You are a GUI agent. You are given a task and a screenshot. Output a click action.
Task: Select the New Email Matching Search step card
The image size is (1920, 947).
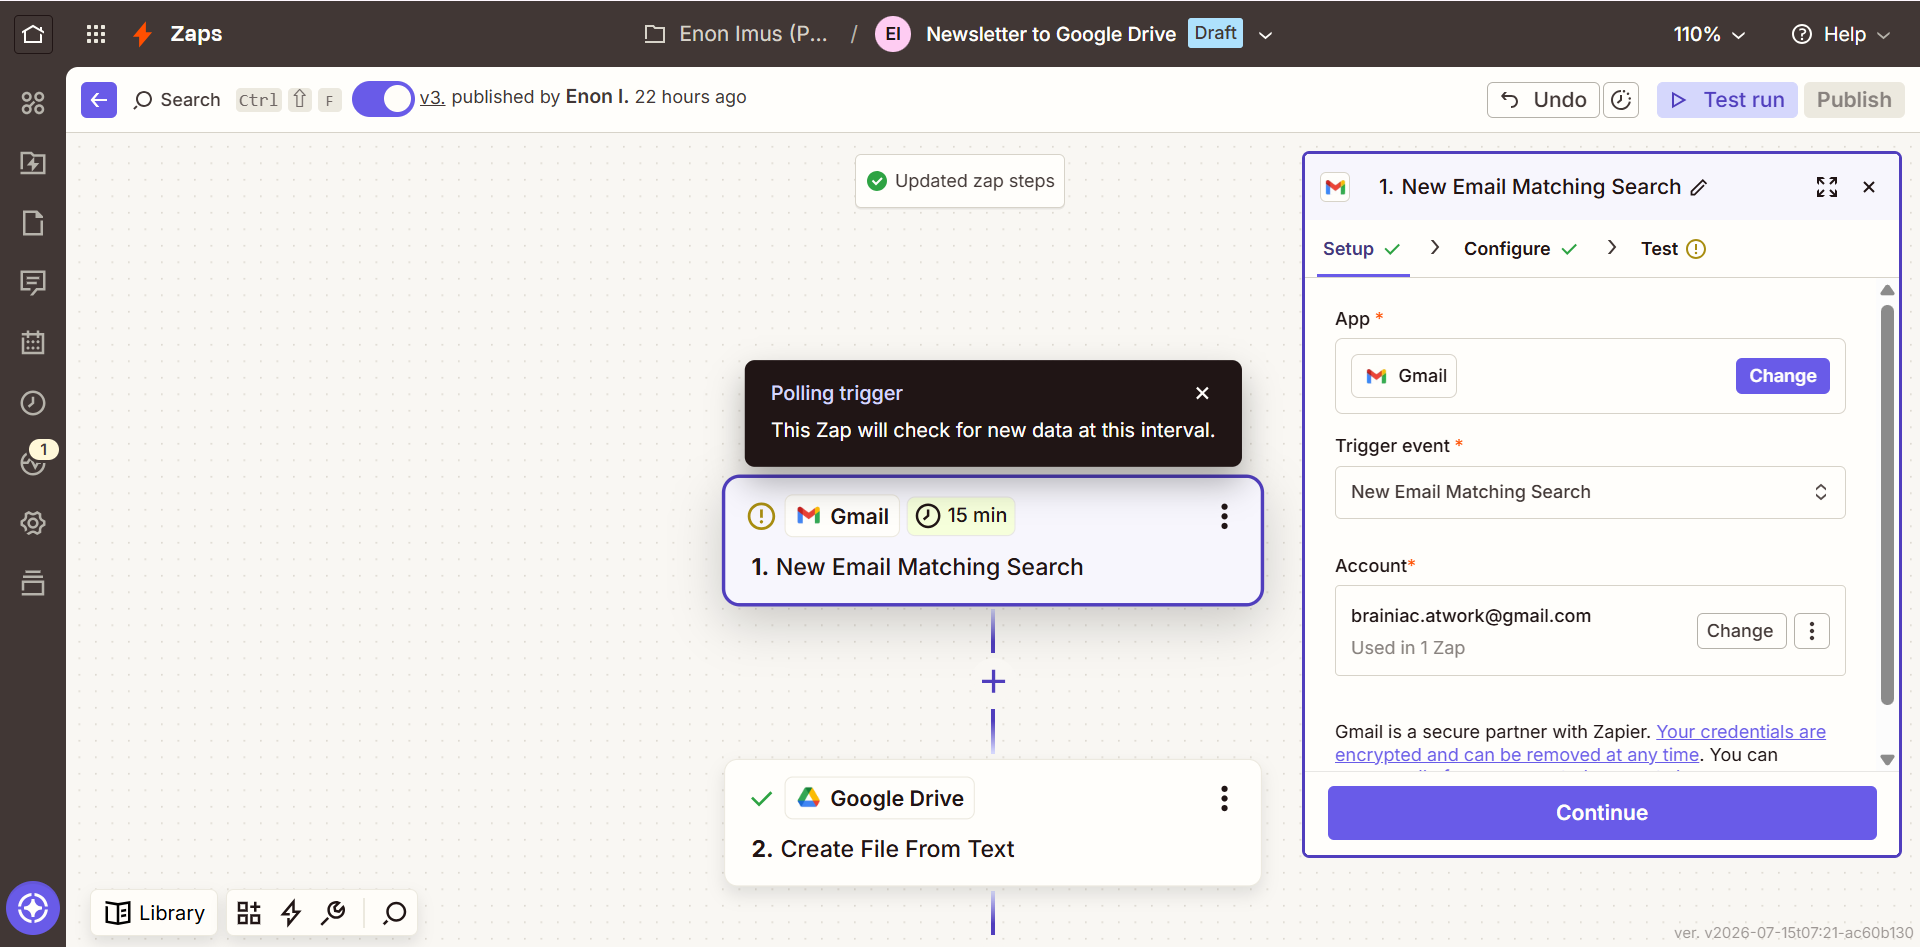coord(993,541)
